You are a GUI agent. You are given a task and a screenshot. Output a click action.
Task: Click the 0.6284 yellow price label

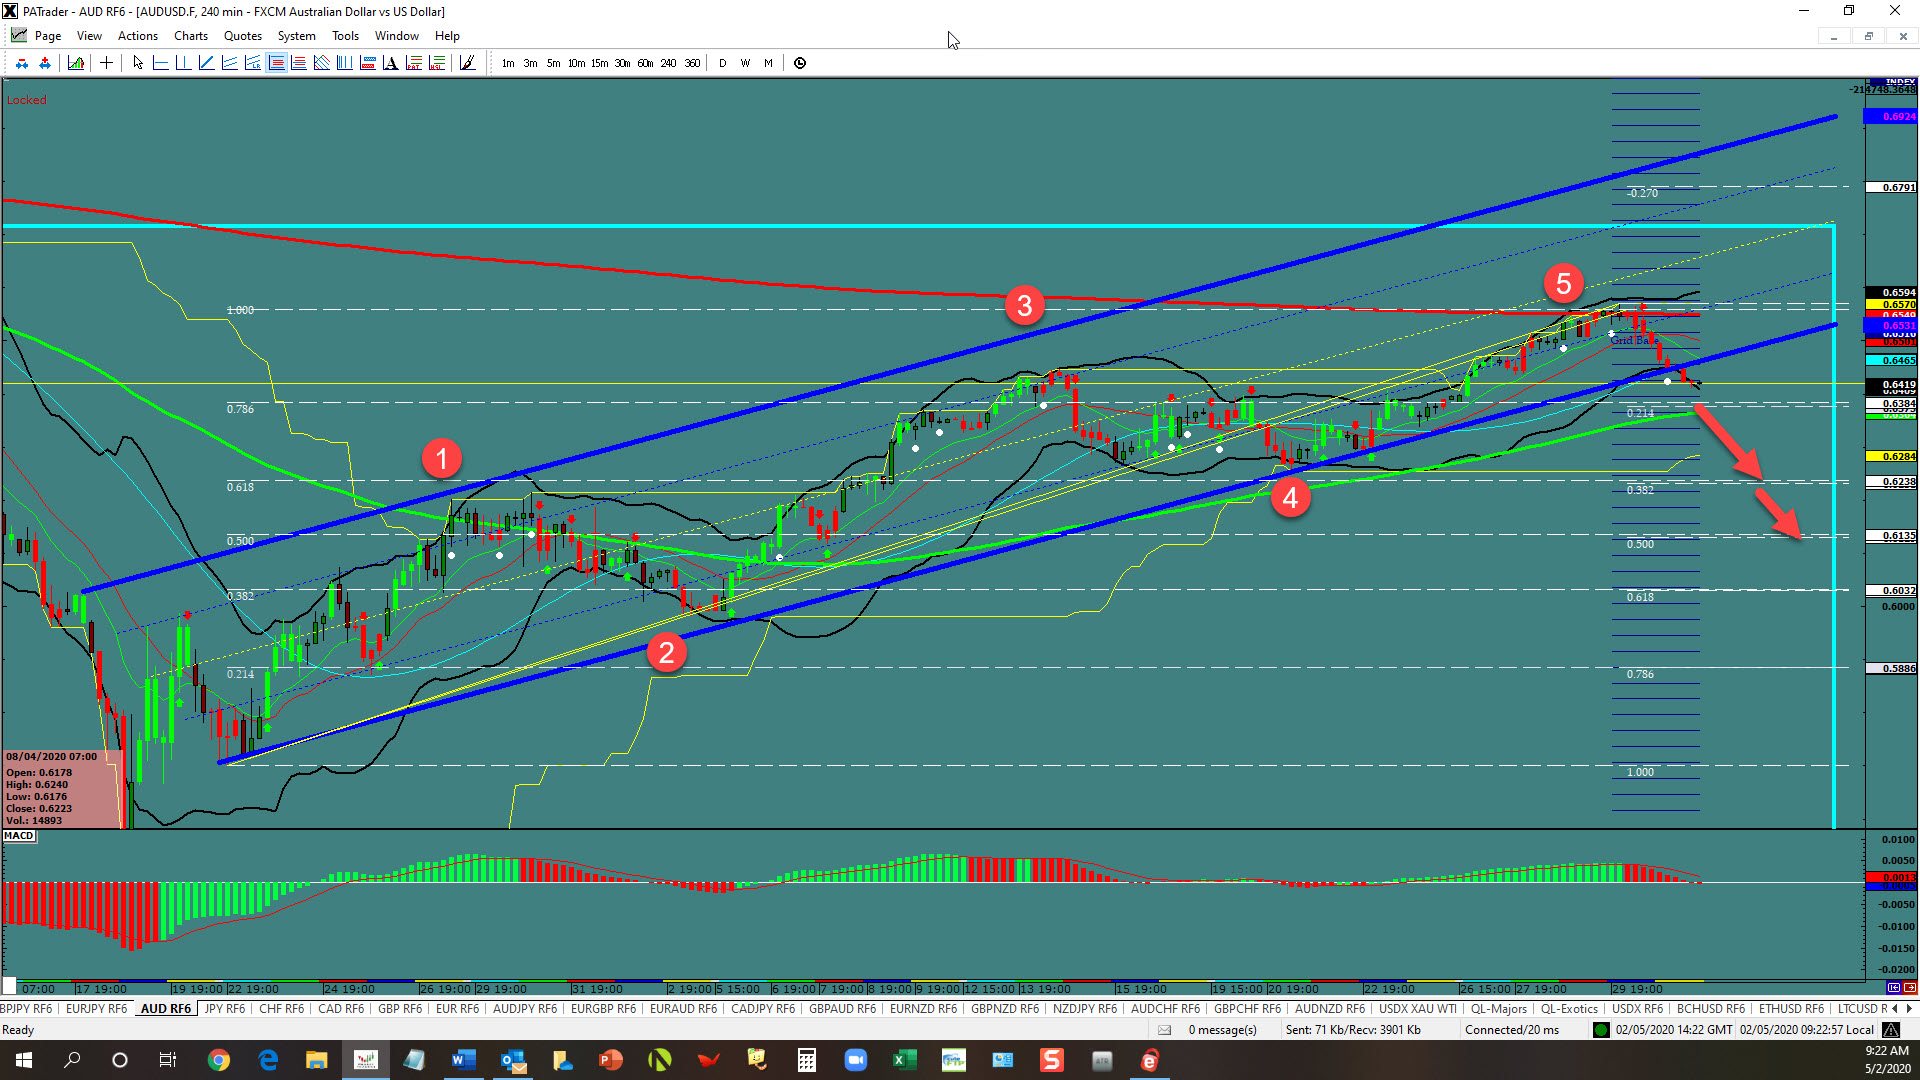[x=1891, y=456]
